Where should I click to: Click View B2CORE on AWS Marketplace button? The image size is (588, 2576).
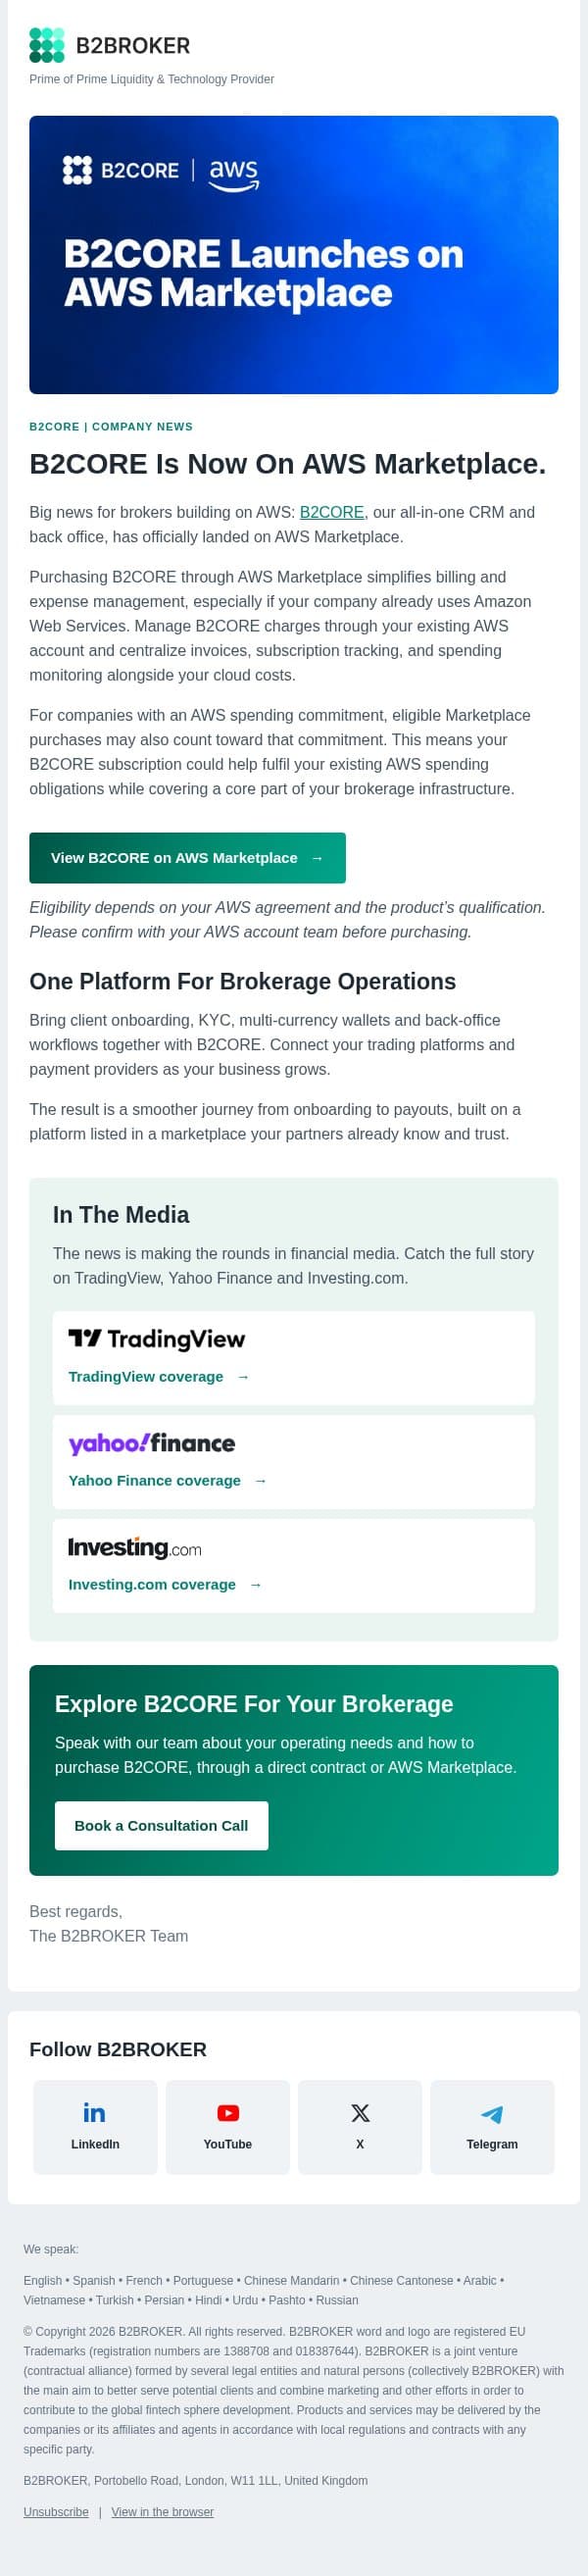[x=187, y=858]
